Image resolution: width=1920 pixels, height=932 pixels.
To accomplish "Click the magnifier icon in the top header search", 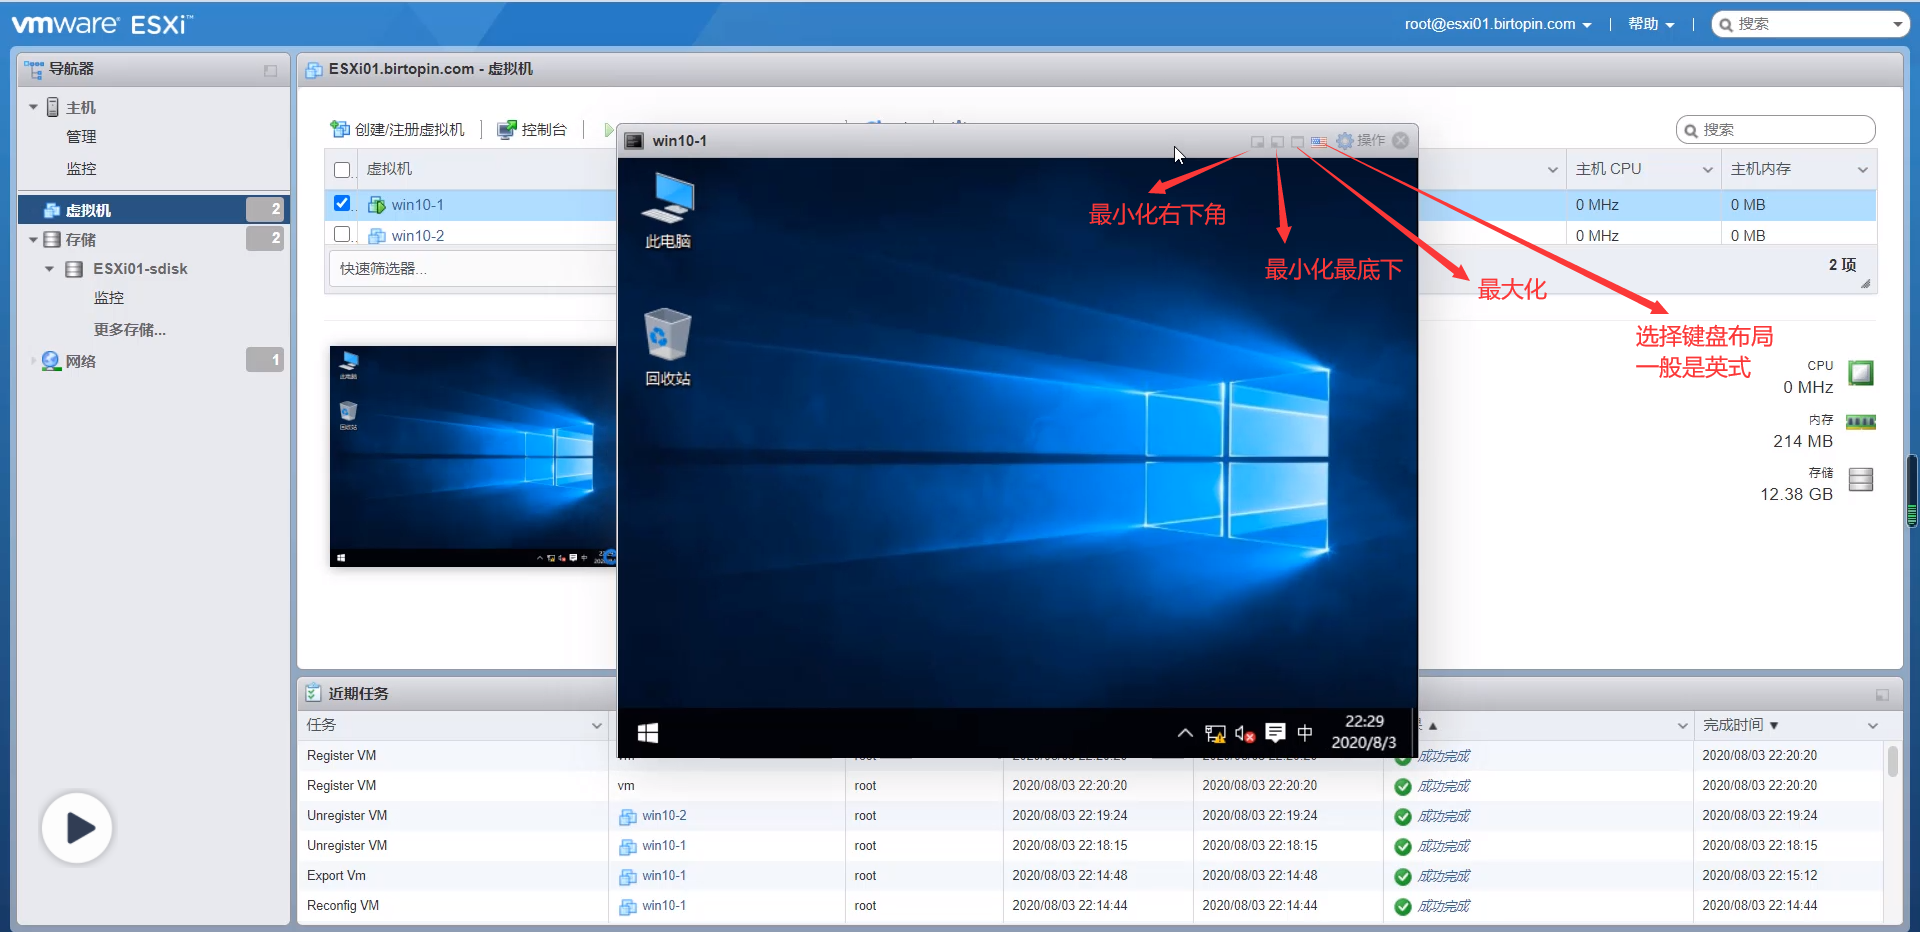I will tap(1726, 25).
